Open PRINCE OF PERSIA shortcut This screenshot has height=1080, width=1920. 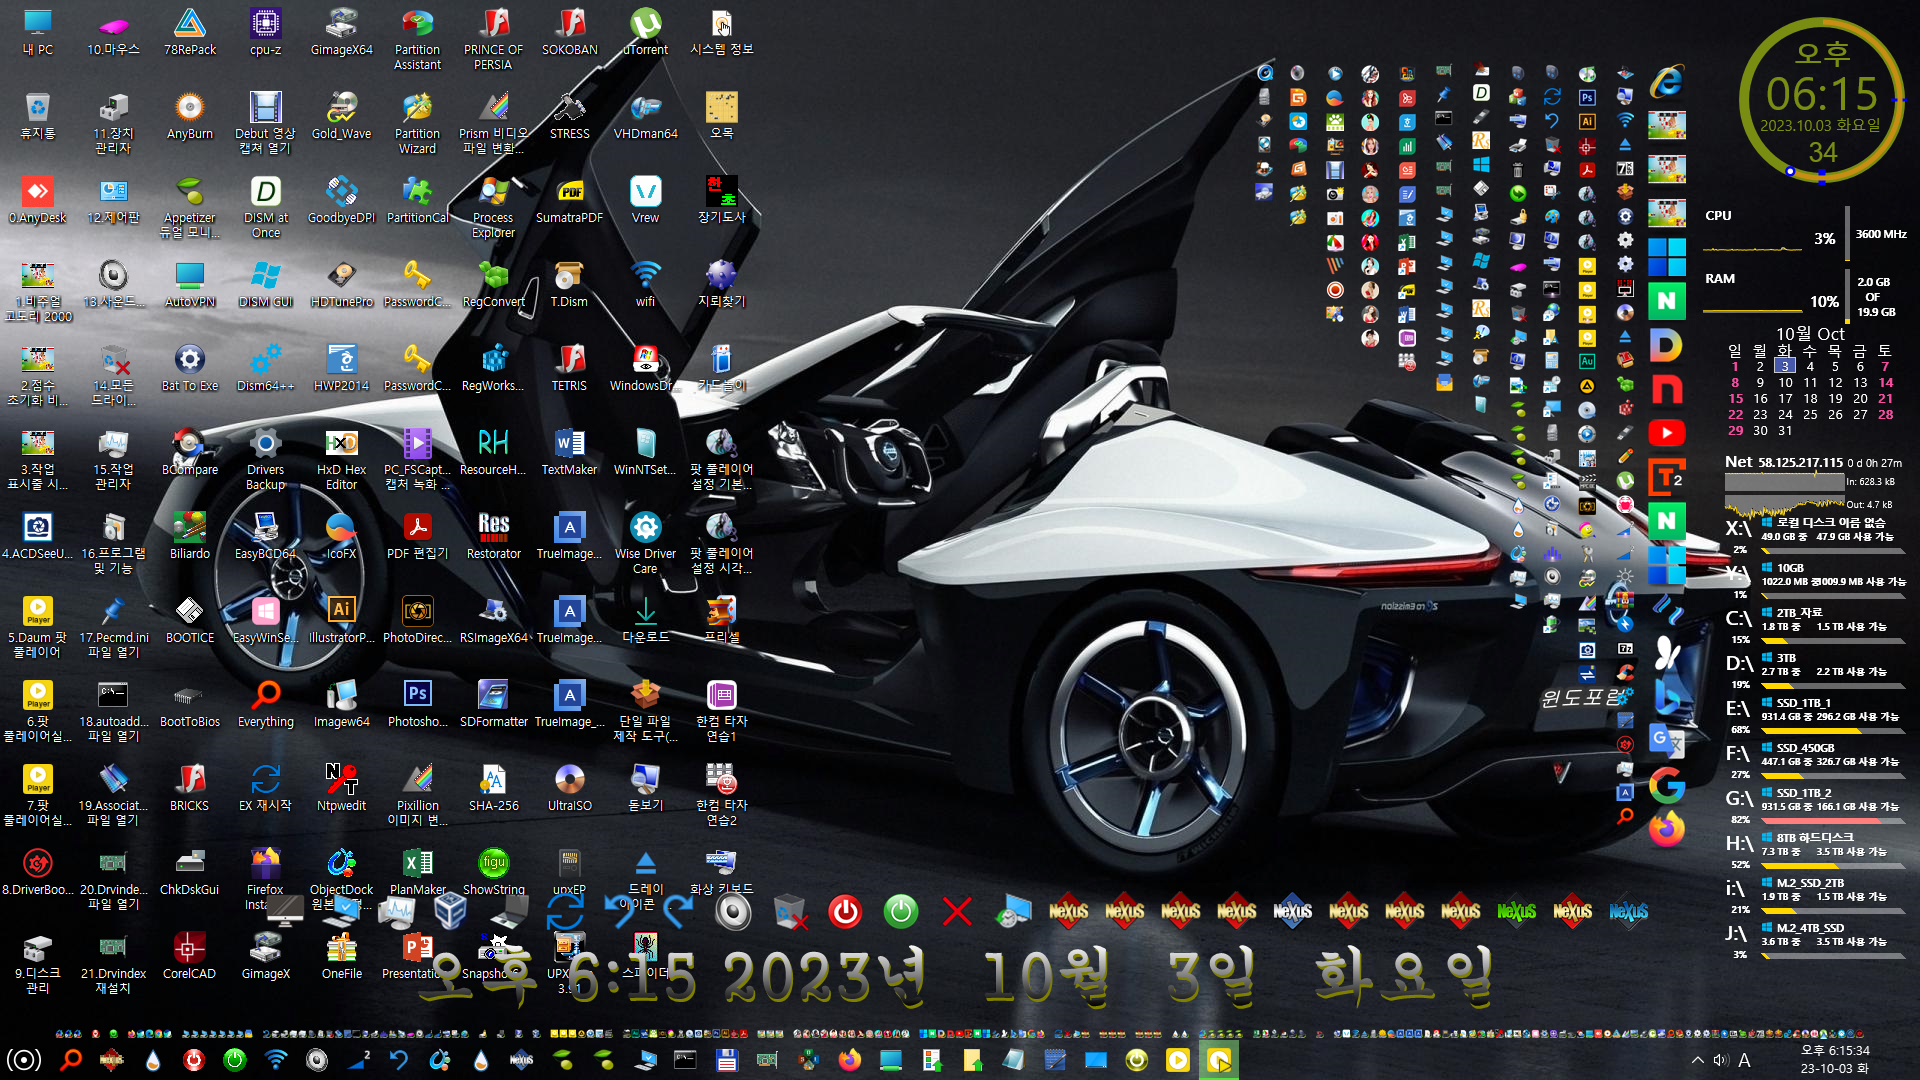493,39
